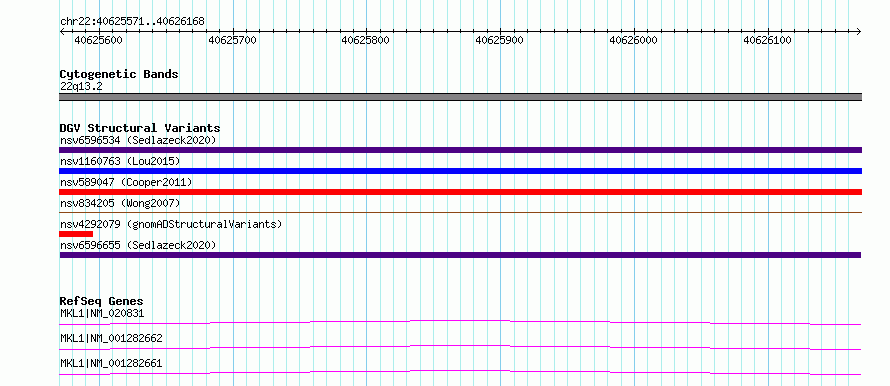The height and width of the screenshot is (386, 890).
Task: Click the thin brown line for nsv834205
Action: [460, 212]
